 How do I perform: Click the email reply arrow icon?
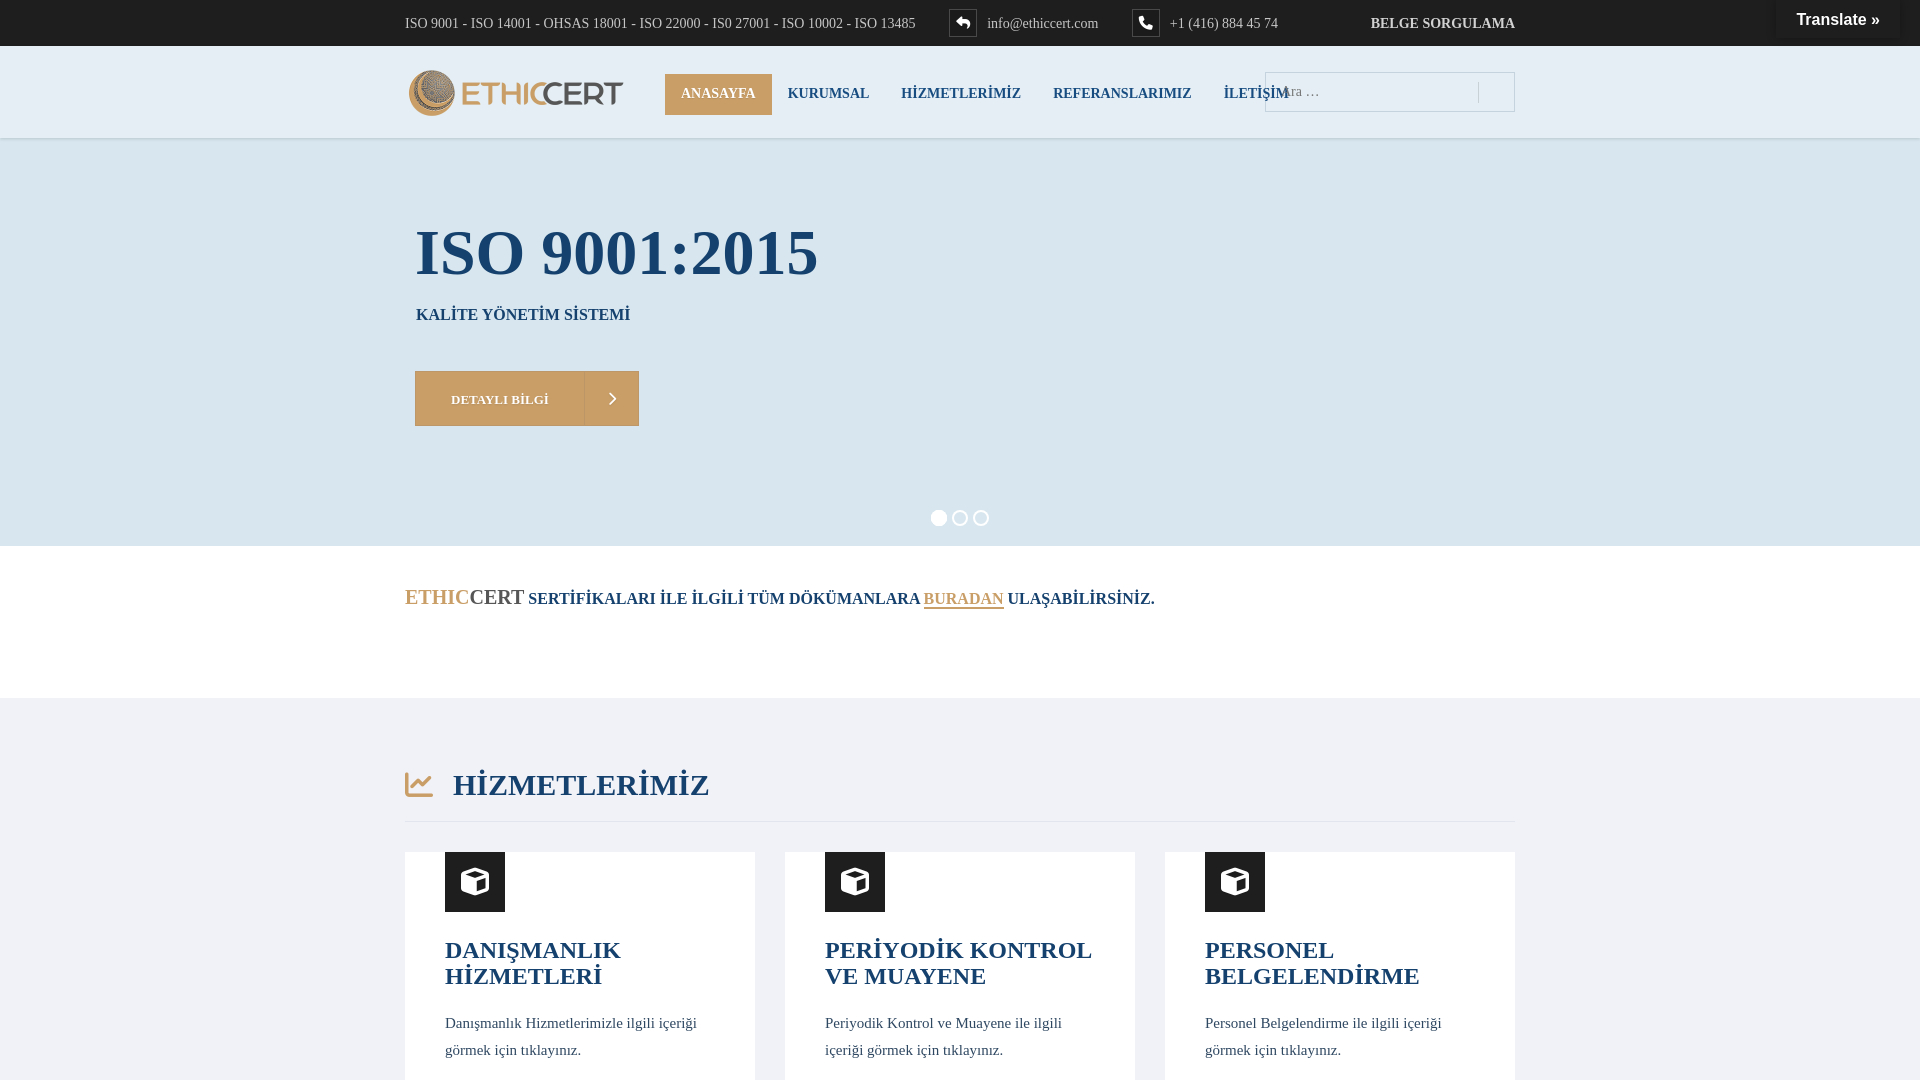click(963, 23)
